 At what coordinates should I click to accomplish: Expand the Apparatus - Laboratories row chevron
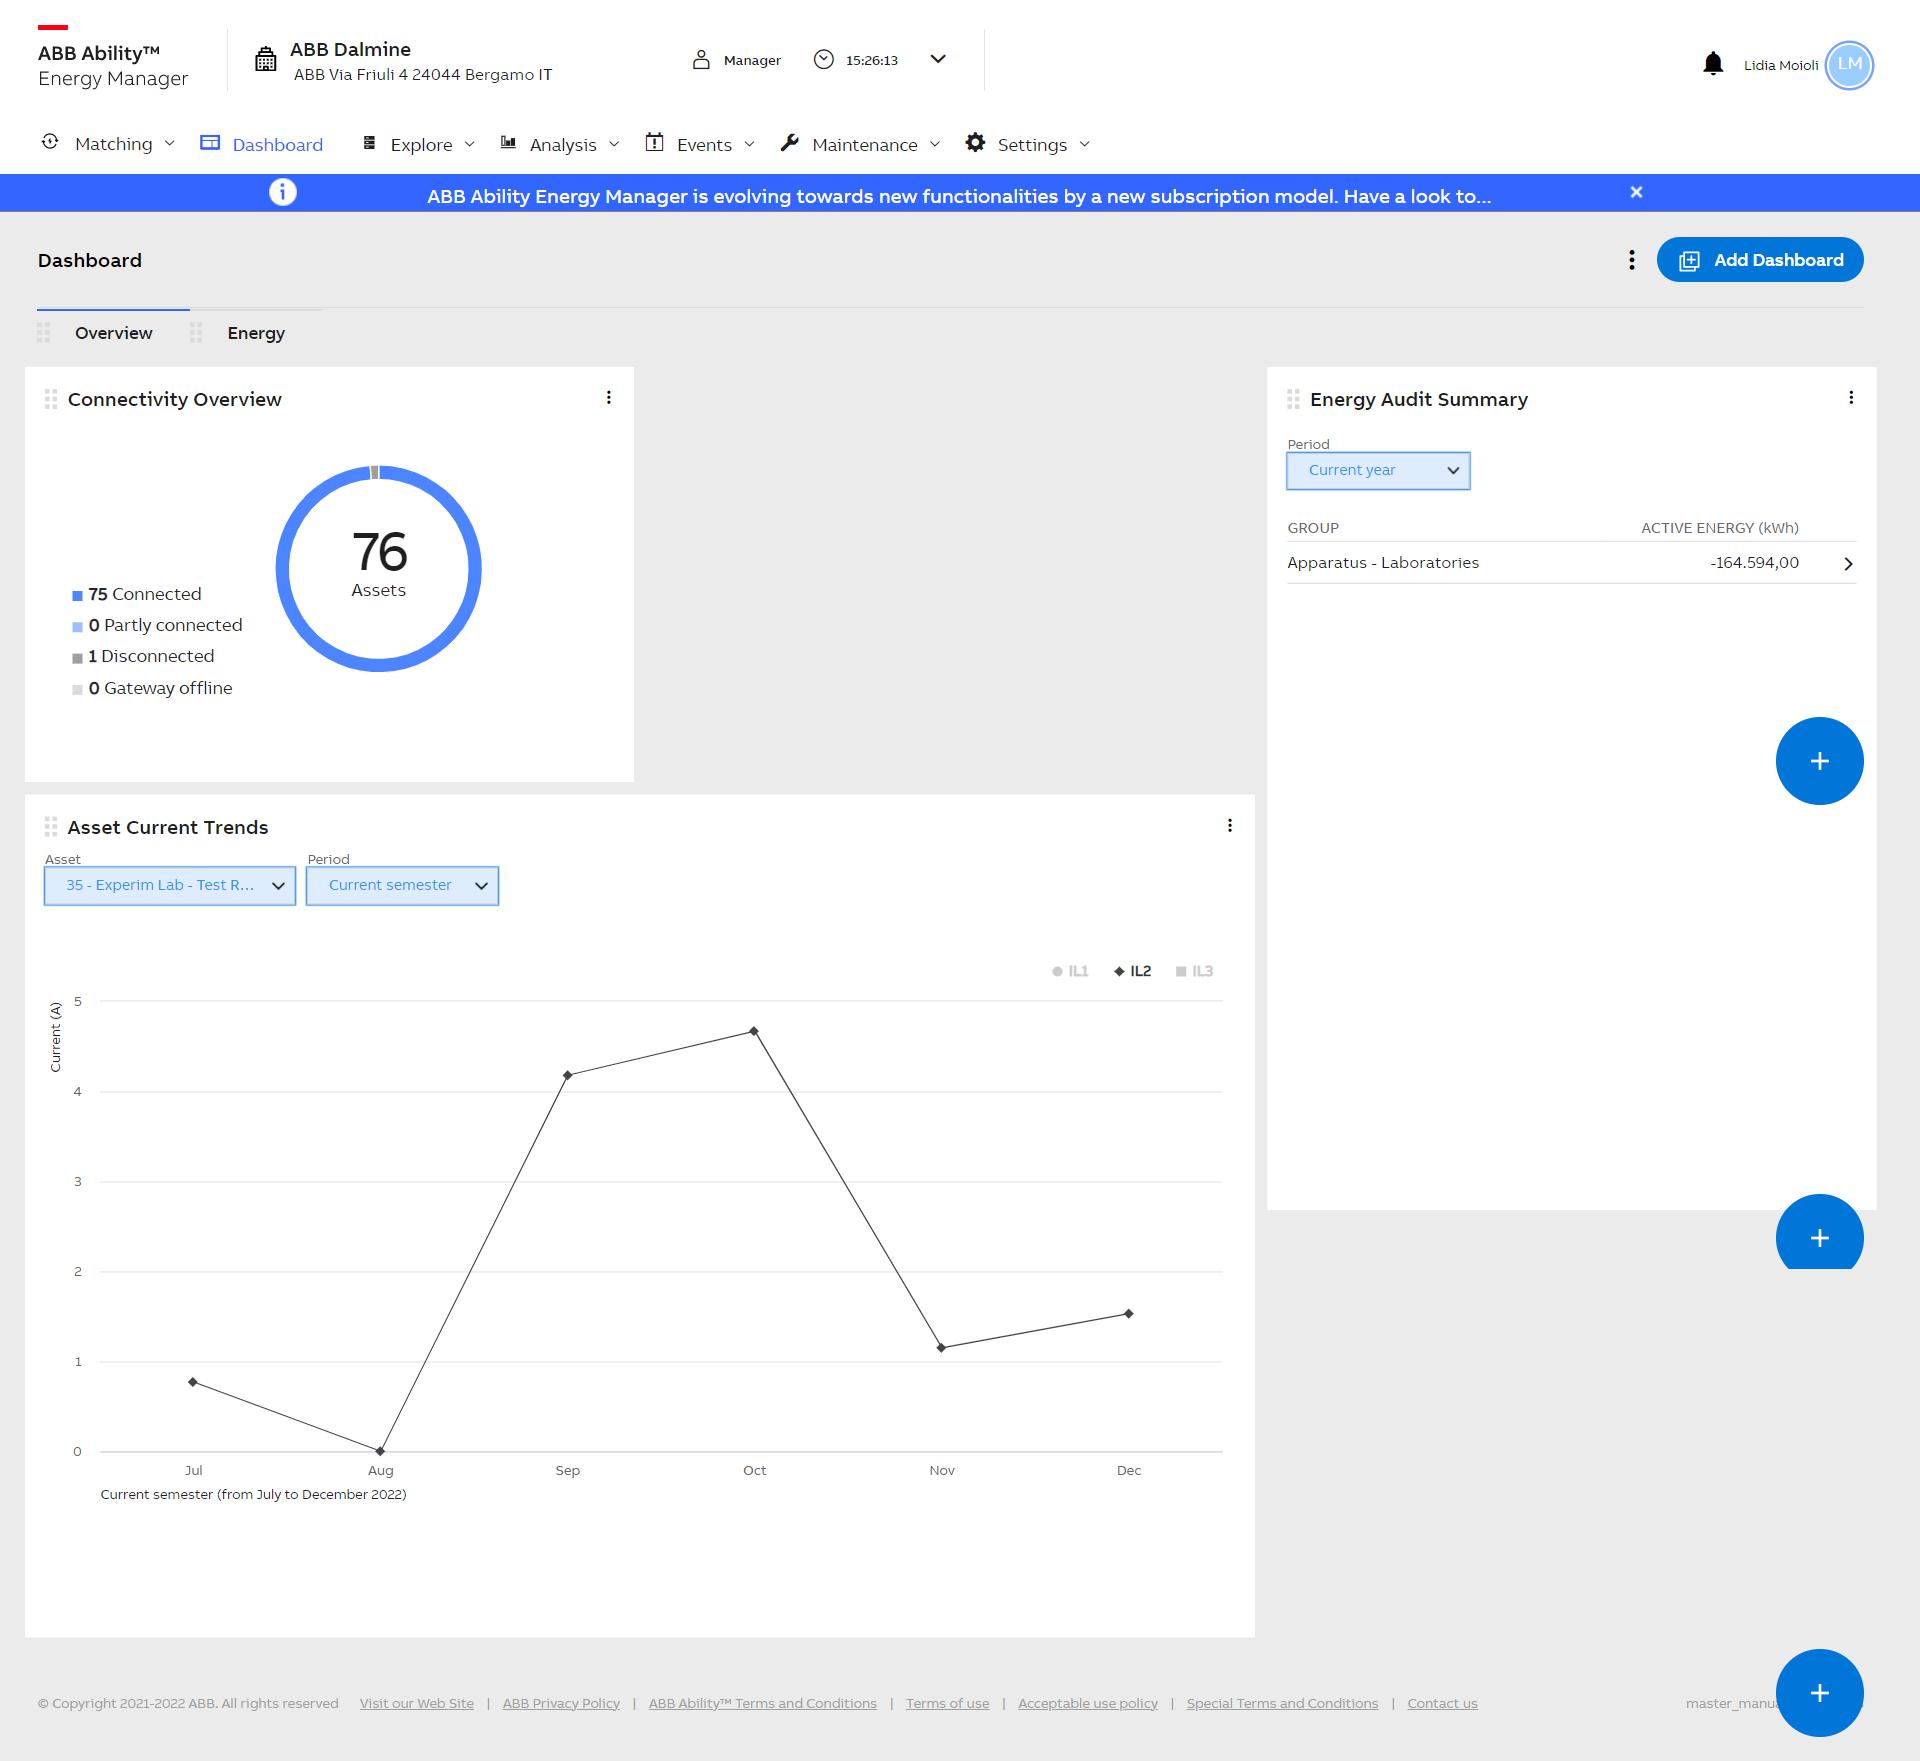click(1848, 564)
